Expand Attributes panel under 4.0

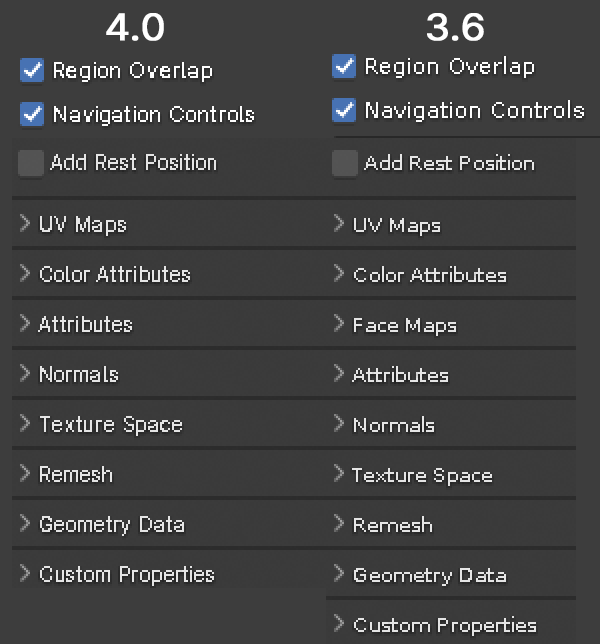(x=85, y=324)
